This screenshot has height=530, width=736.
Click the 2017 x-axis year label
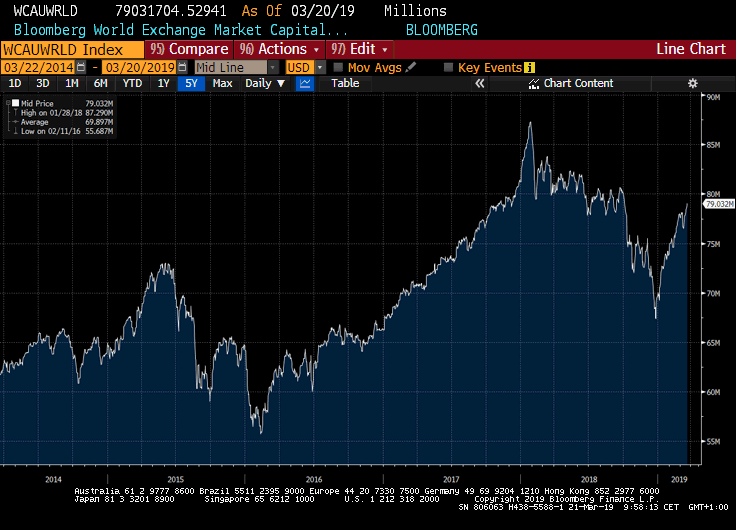tap(451, 479)
